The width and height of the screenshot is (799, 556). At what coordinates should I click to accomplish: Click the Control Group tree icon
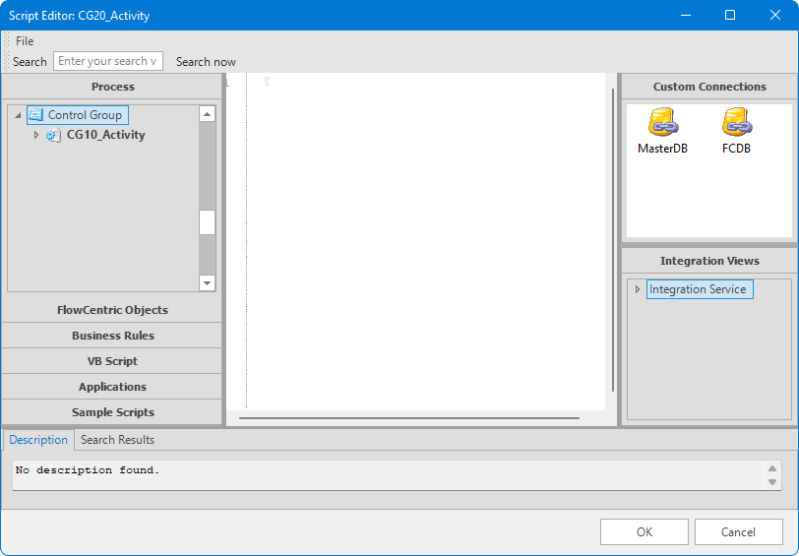click(36, 114)
